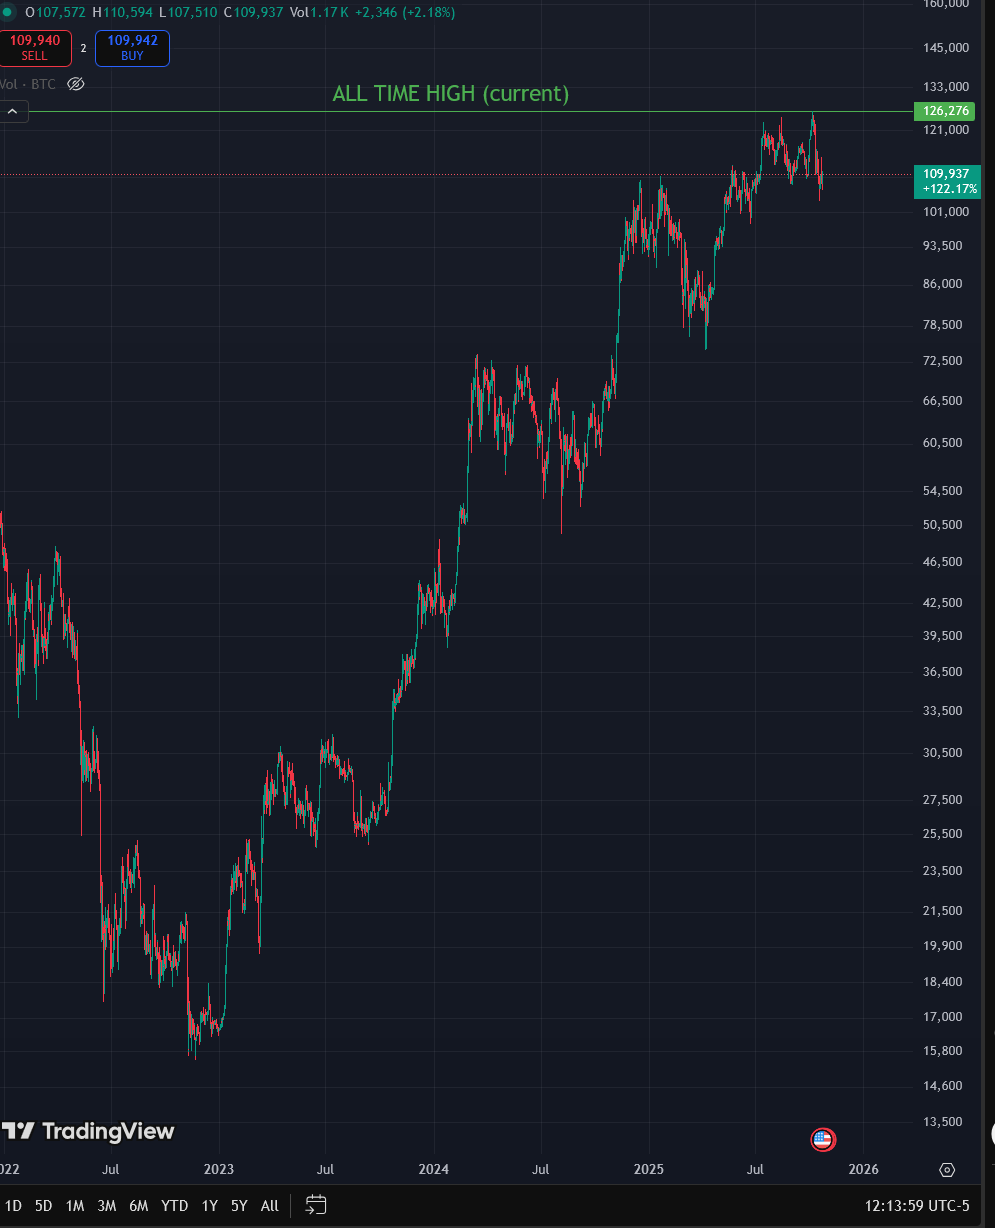Click the 133,000 price scale label
The image size is (995, 1228).
[x=946, y=88]
